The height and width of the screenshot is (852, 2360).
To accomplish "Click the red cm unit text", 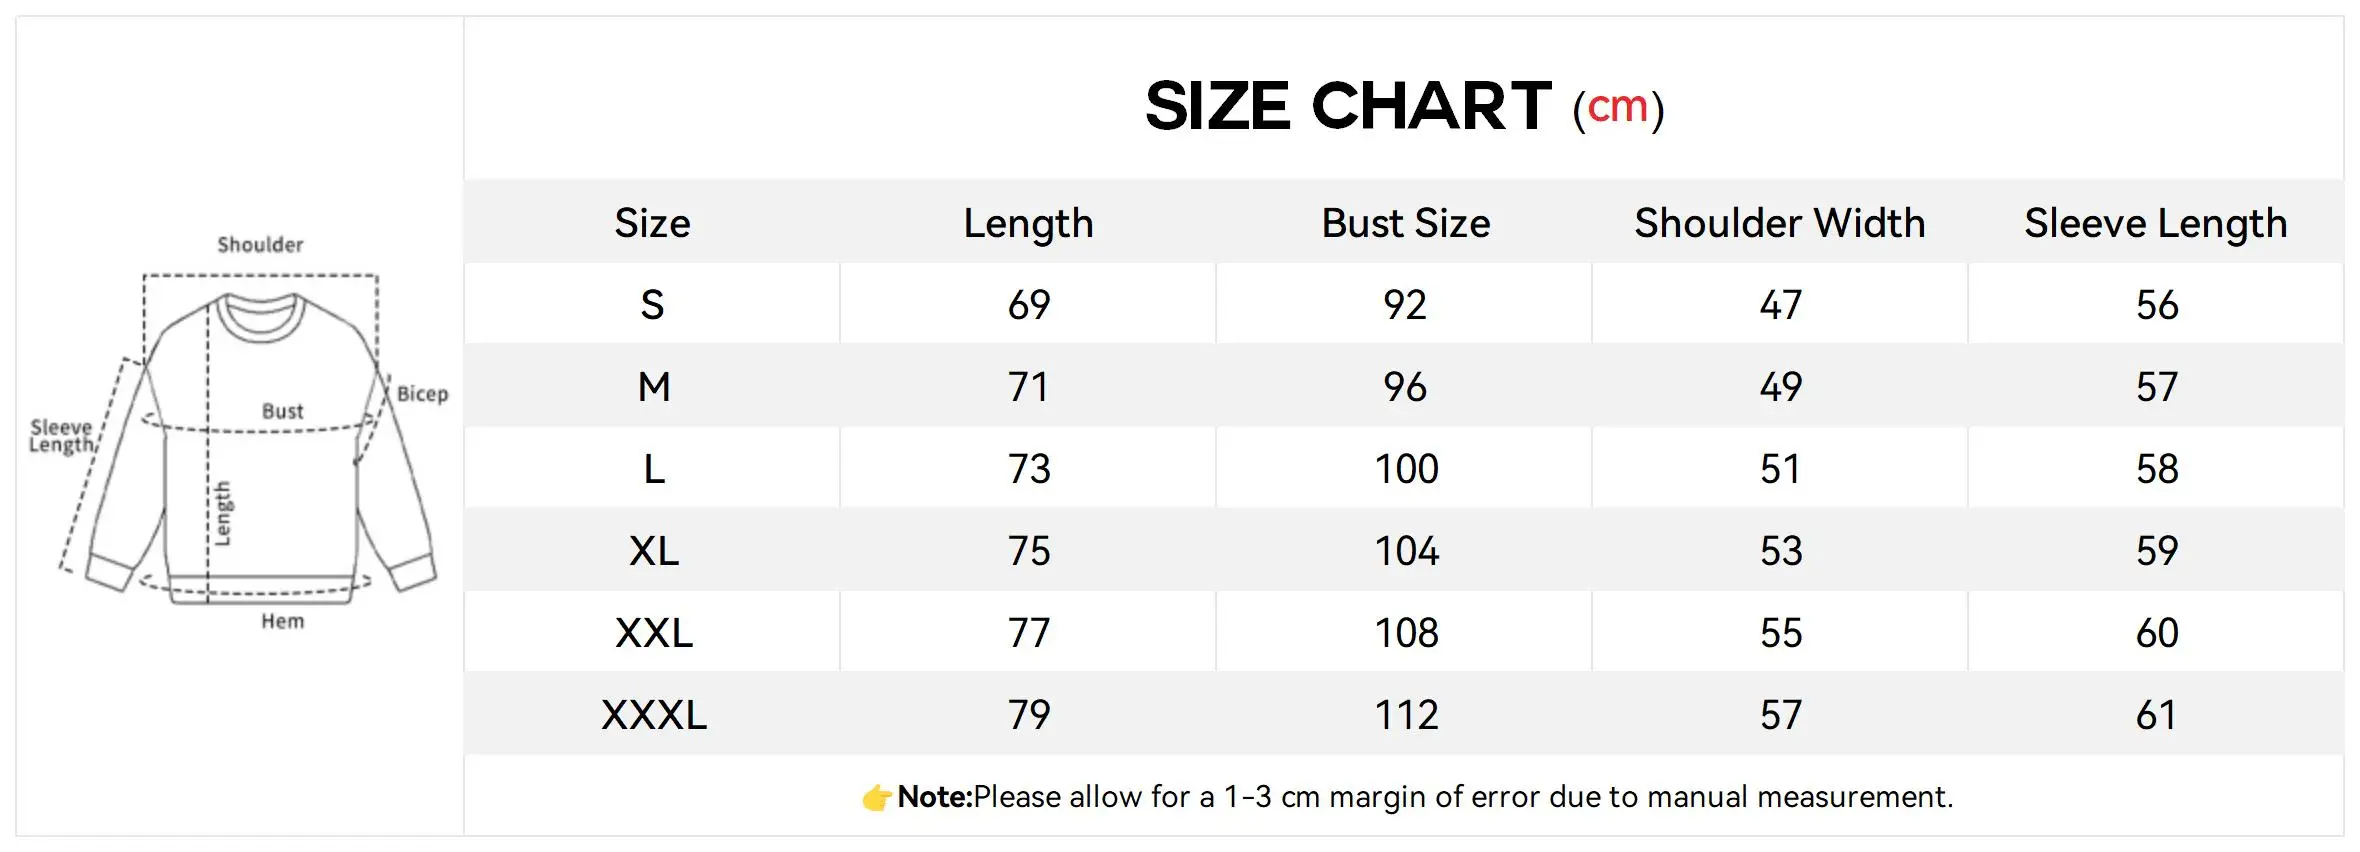I will pos(1617,107).
